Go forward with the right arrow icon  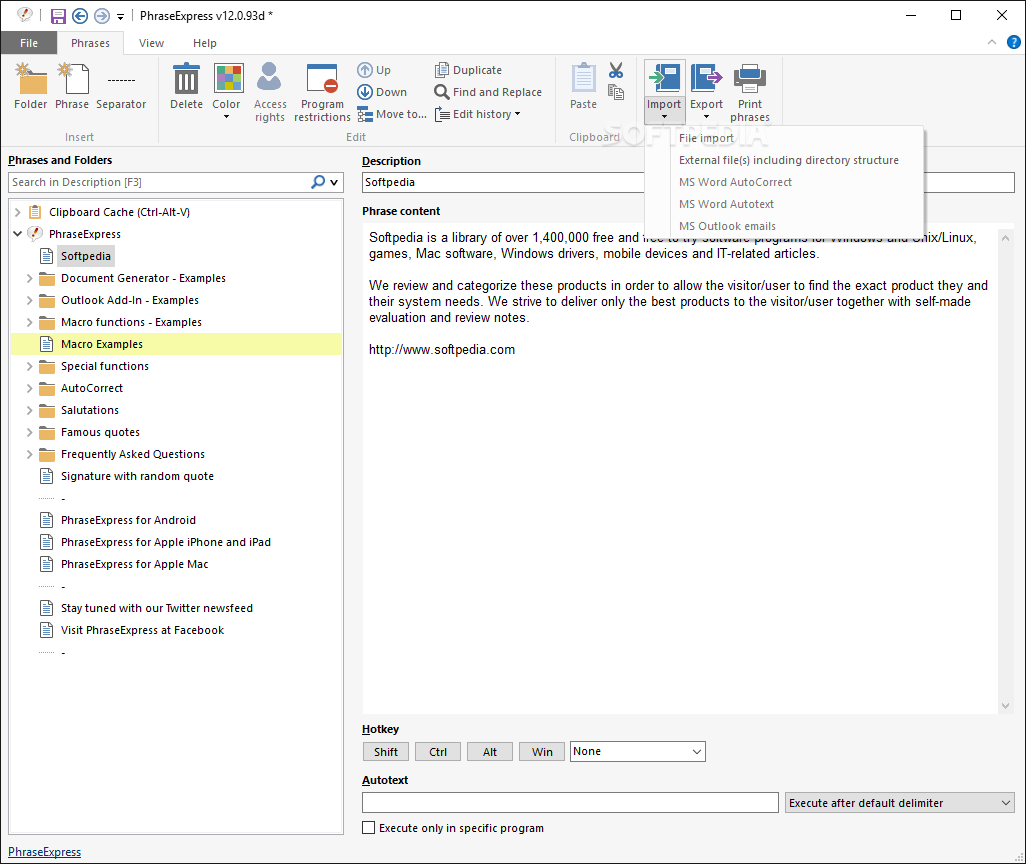(x=102, y=16)
